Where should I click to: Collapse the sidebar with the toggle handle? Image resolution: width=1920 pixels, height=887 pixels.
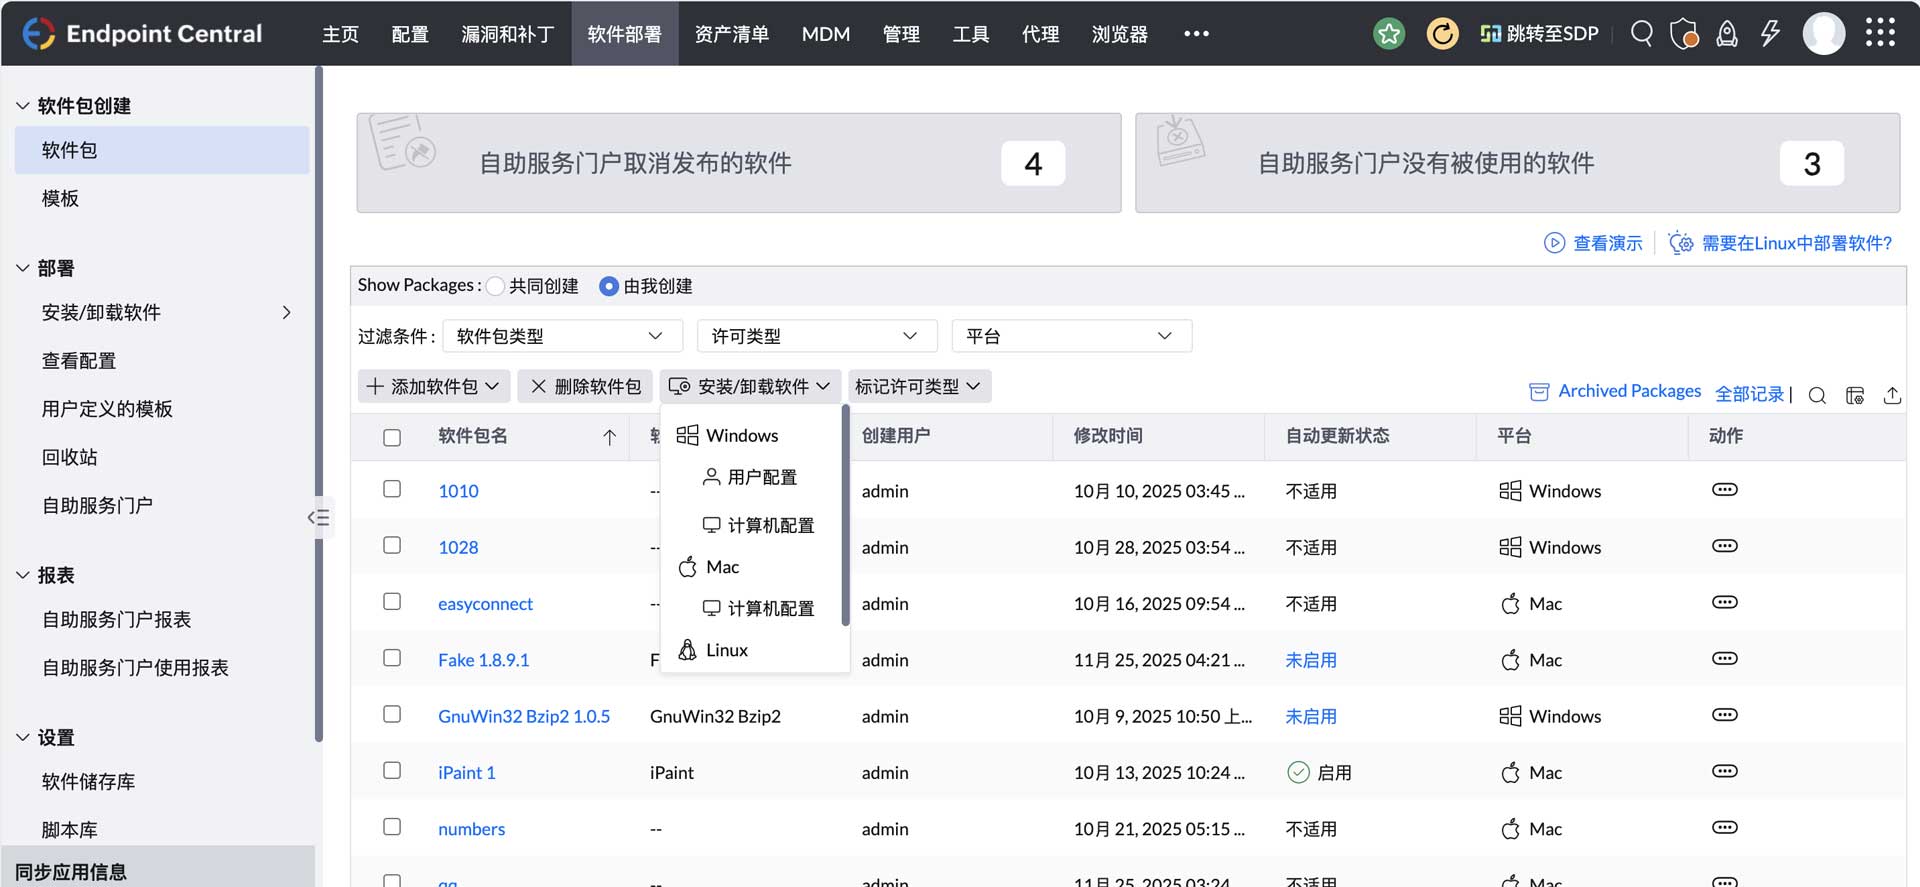[x=318, y=517]
